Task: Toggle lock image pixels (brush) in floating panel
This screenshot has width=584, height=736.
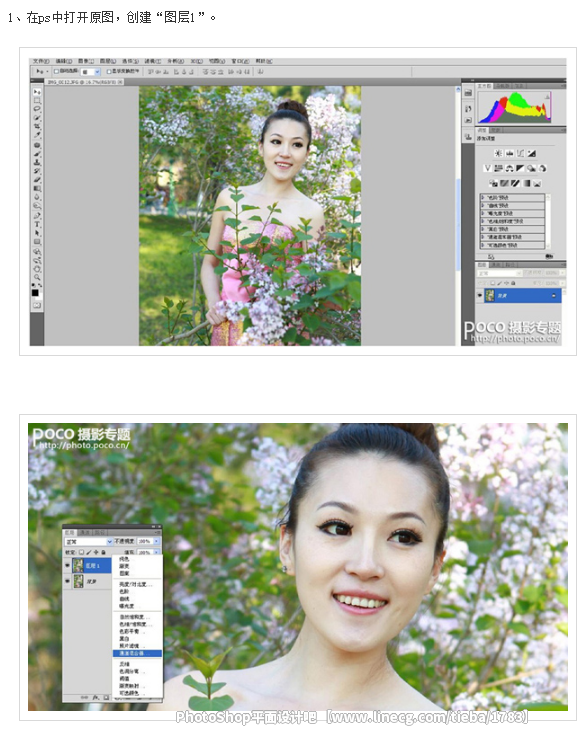Action: pos(89,552)
